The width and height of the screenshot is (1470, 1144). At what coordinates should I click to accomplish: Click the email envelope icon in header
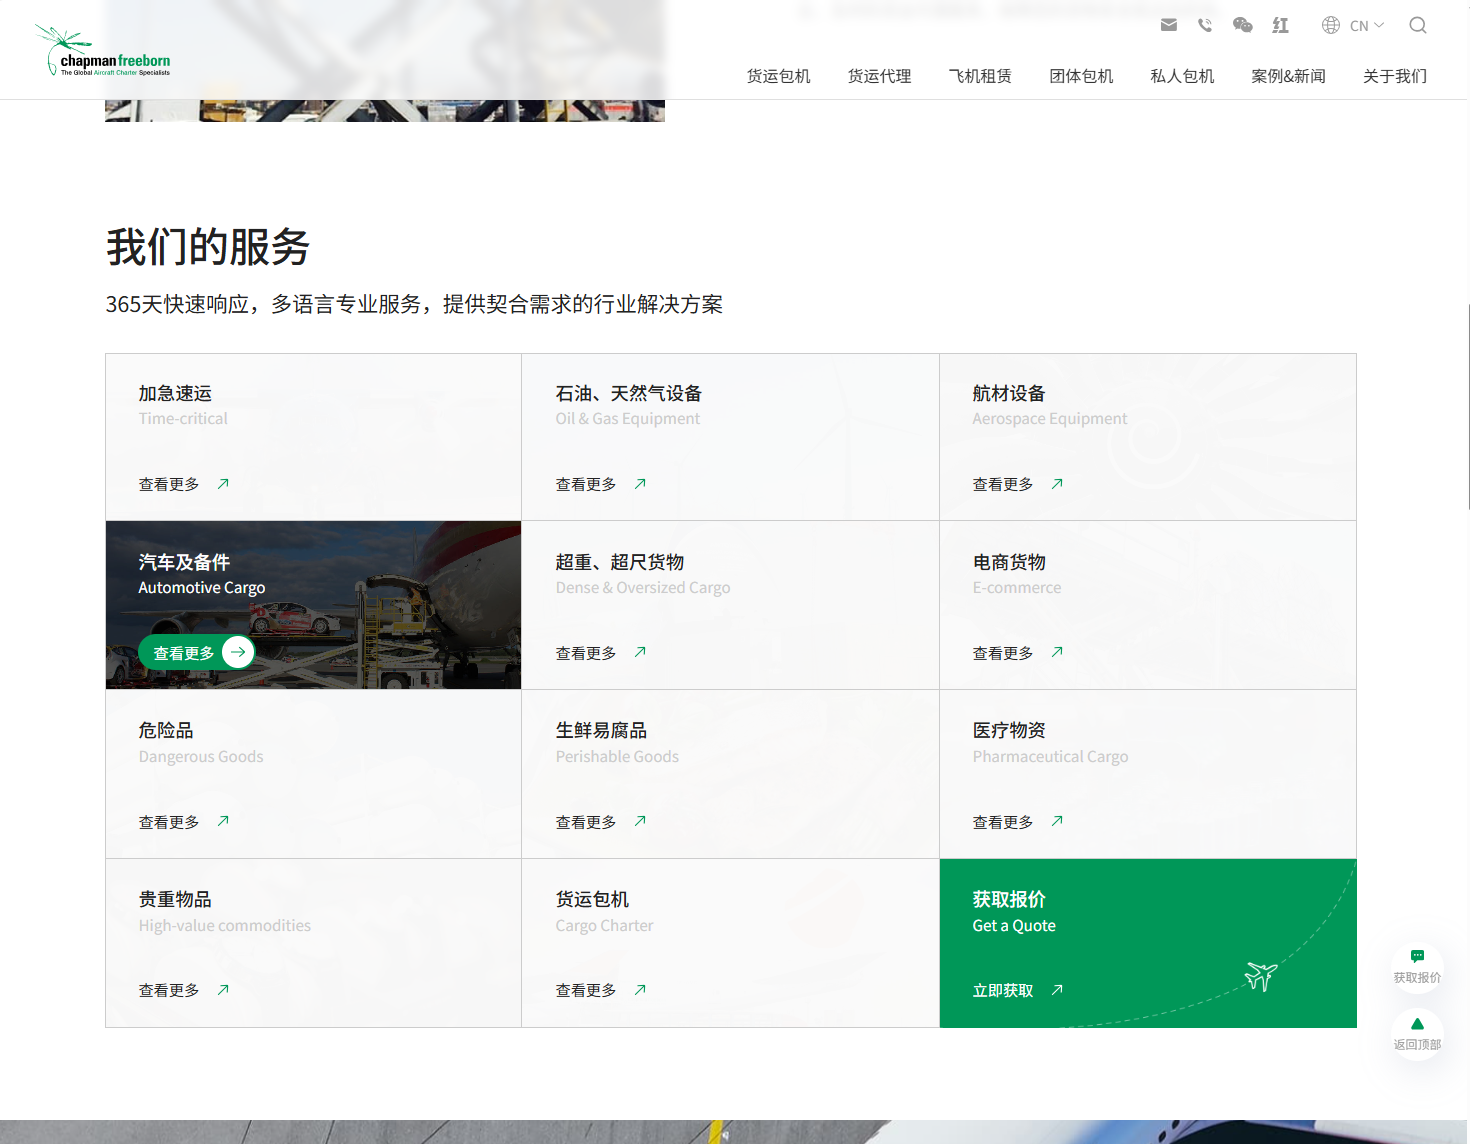coord(1168,25)
